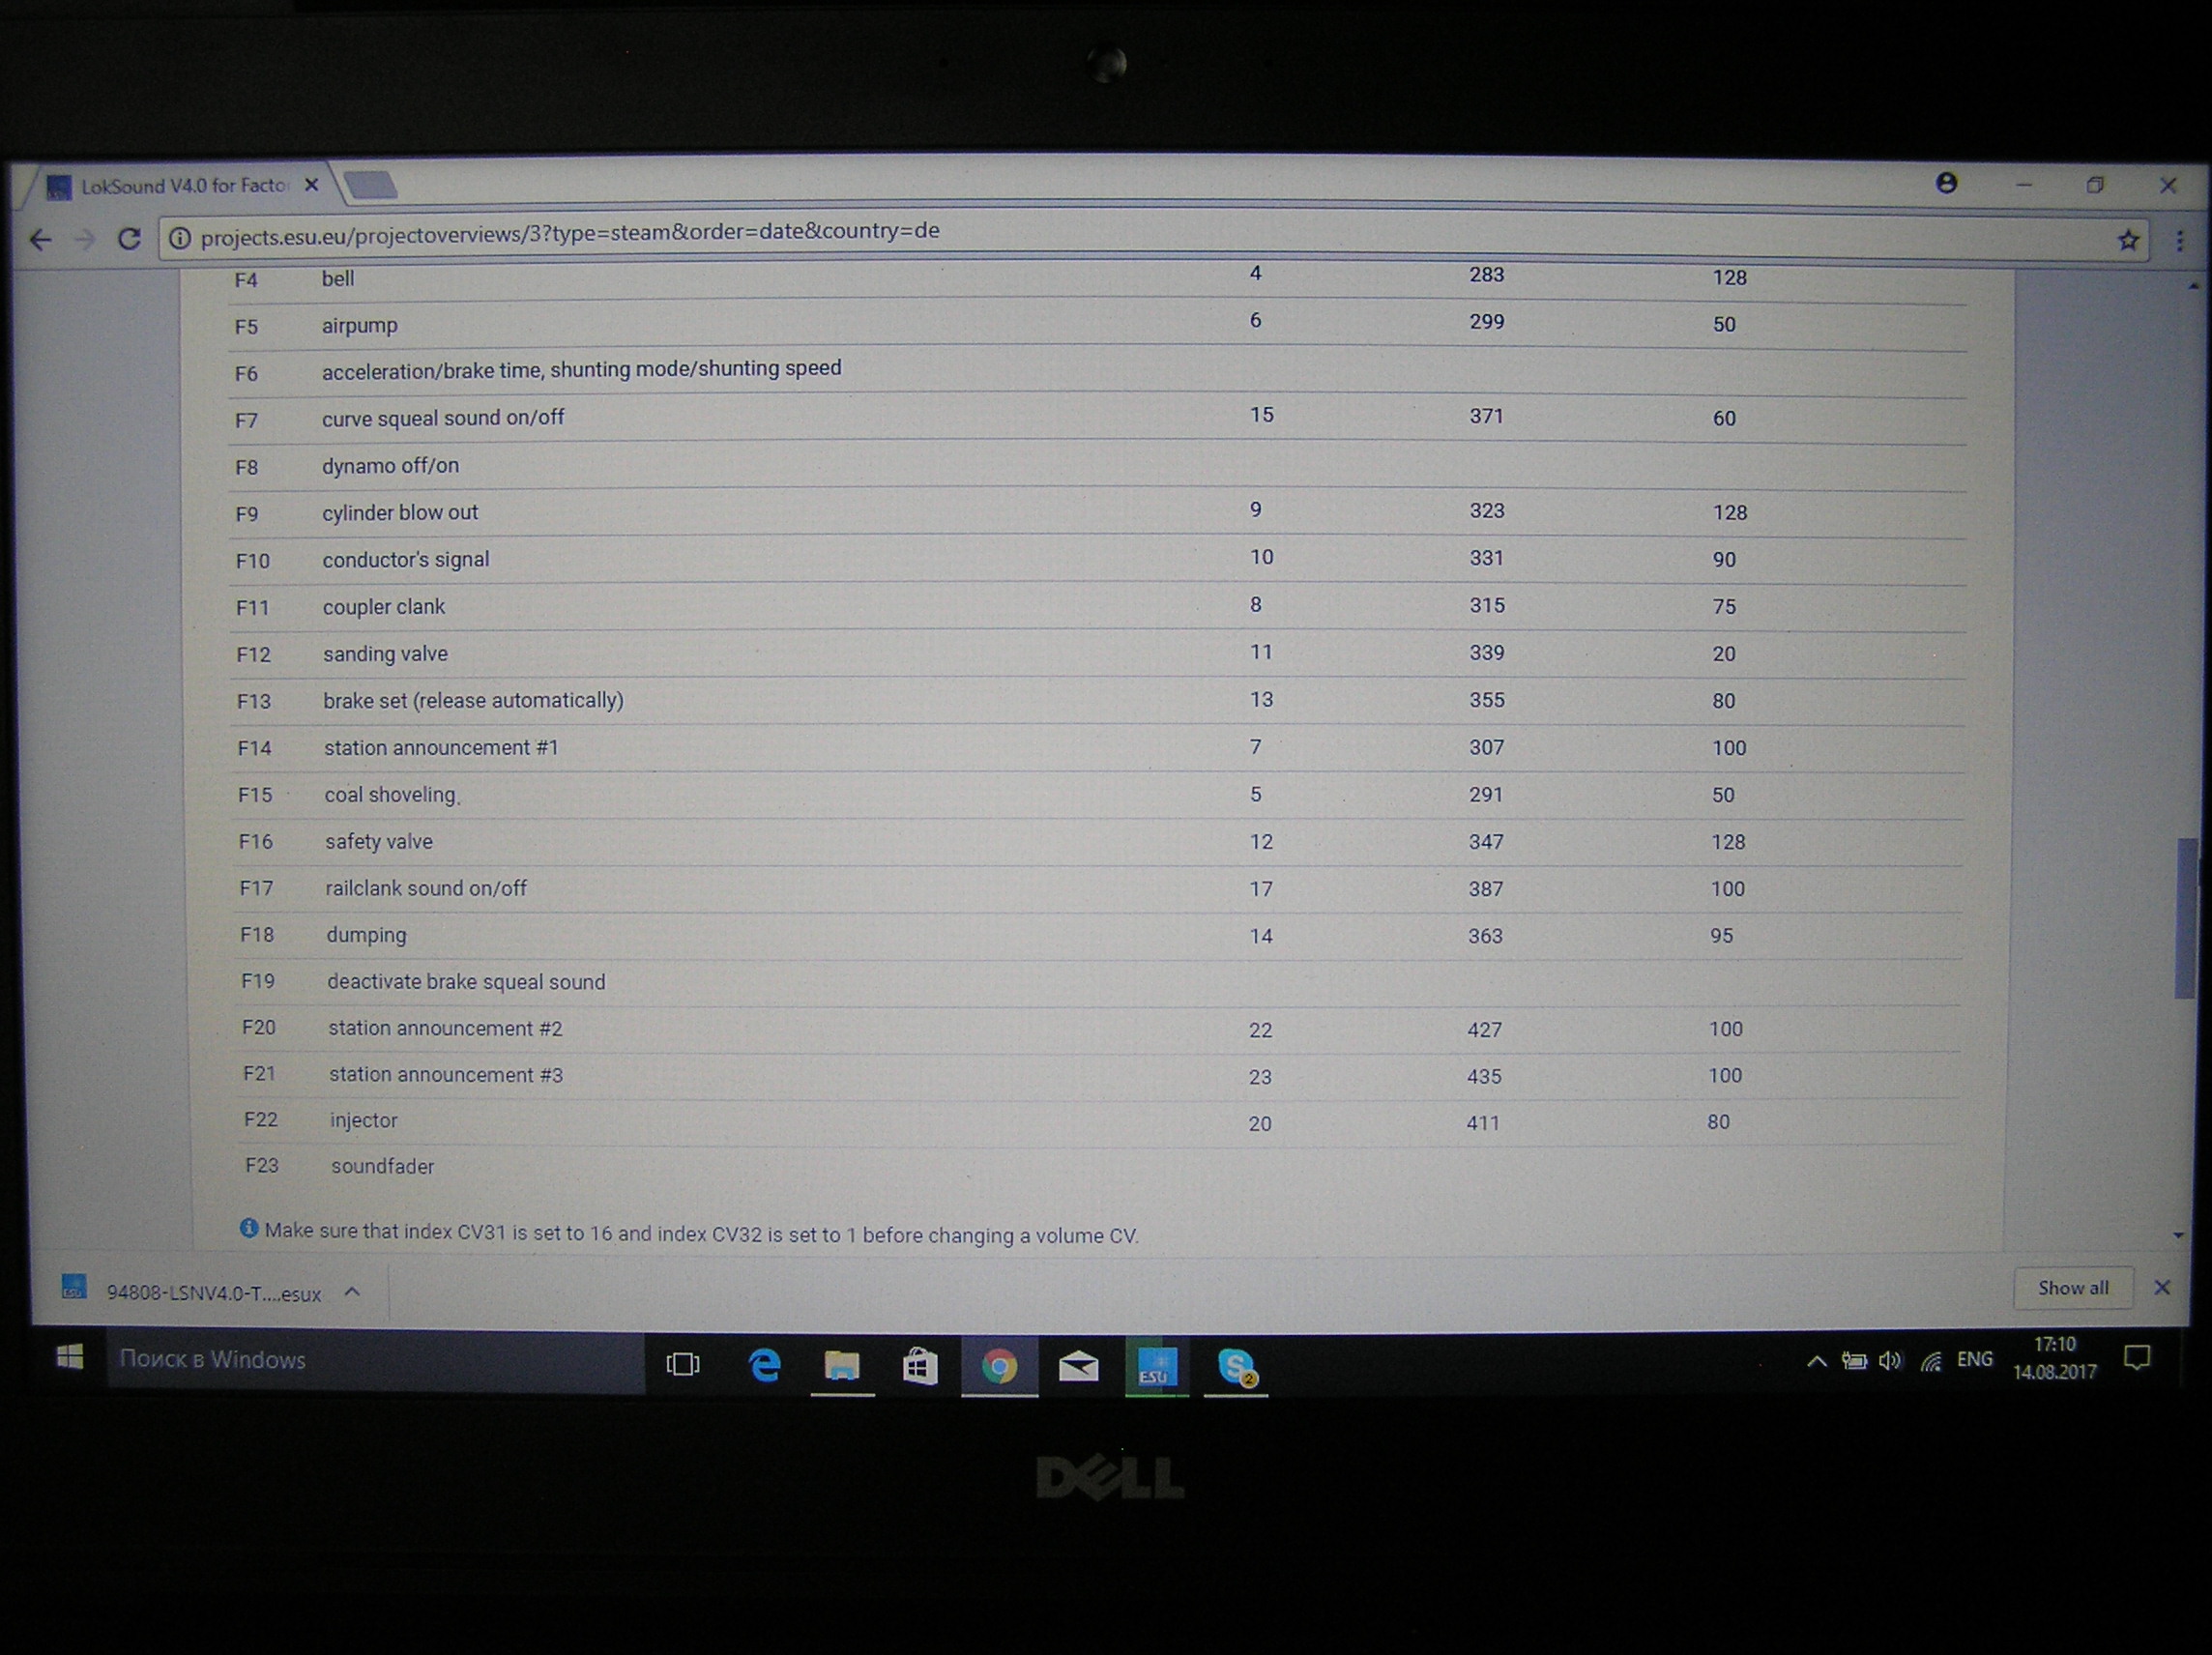Screen dimensions: 2212x1655
Task: Open Skype from the taskbar
Action: (x=1236, y=1366)
